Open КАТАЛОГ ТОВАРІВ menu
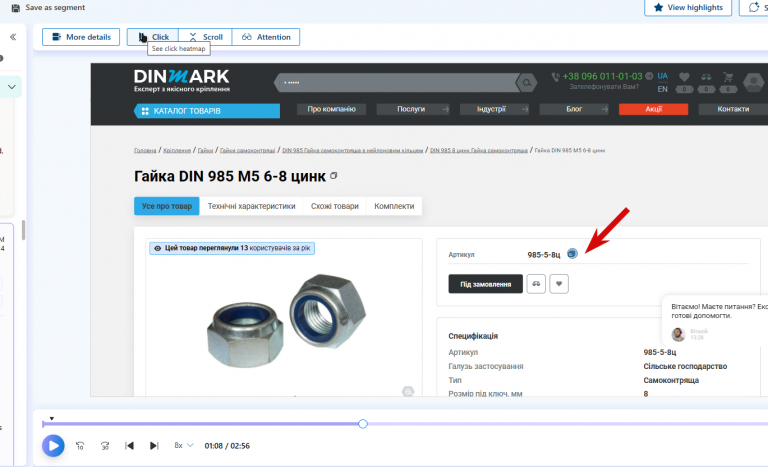The height and width of the screenshot is (467, 768). point(207,111)
